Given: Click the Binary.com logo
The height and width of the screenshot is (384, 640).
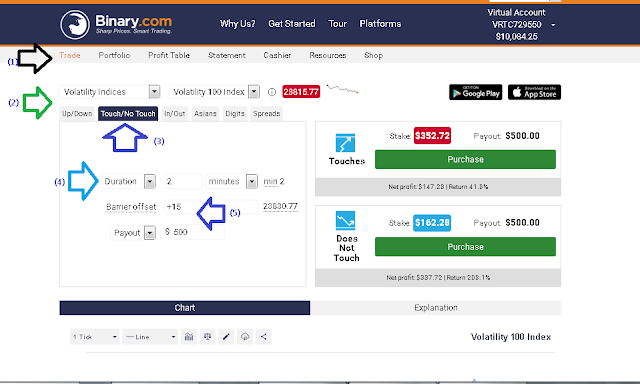Looking at the screenshot, I should pos(116,24).
